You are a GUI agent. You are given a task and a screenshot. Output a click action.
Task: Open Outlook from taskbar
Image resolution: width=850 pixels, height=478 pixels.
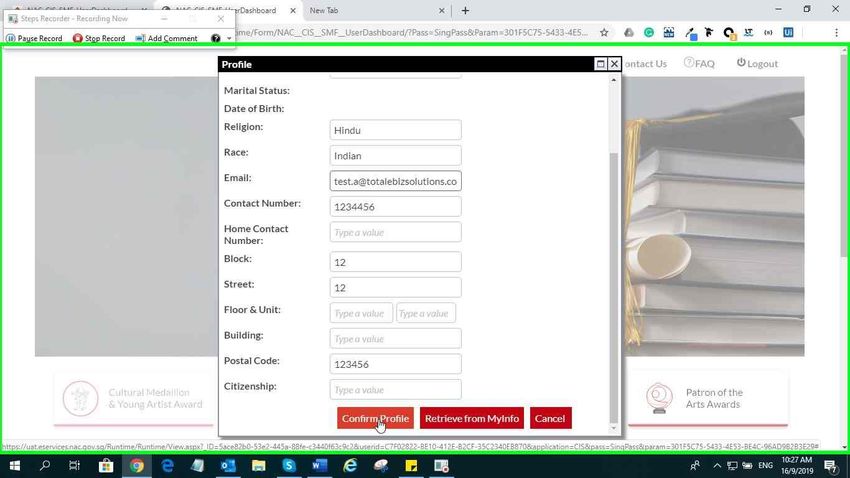[x=228, y=466]
